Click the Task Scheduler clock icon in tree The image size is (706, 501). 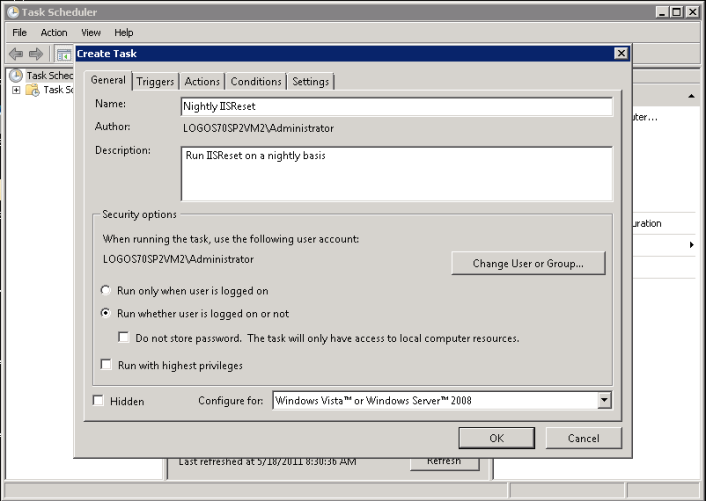(16, 75)
